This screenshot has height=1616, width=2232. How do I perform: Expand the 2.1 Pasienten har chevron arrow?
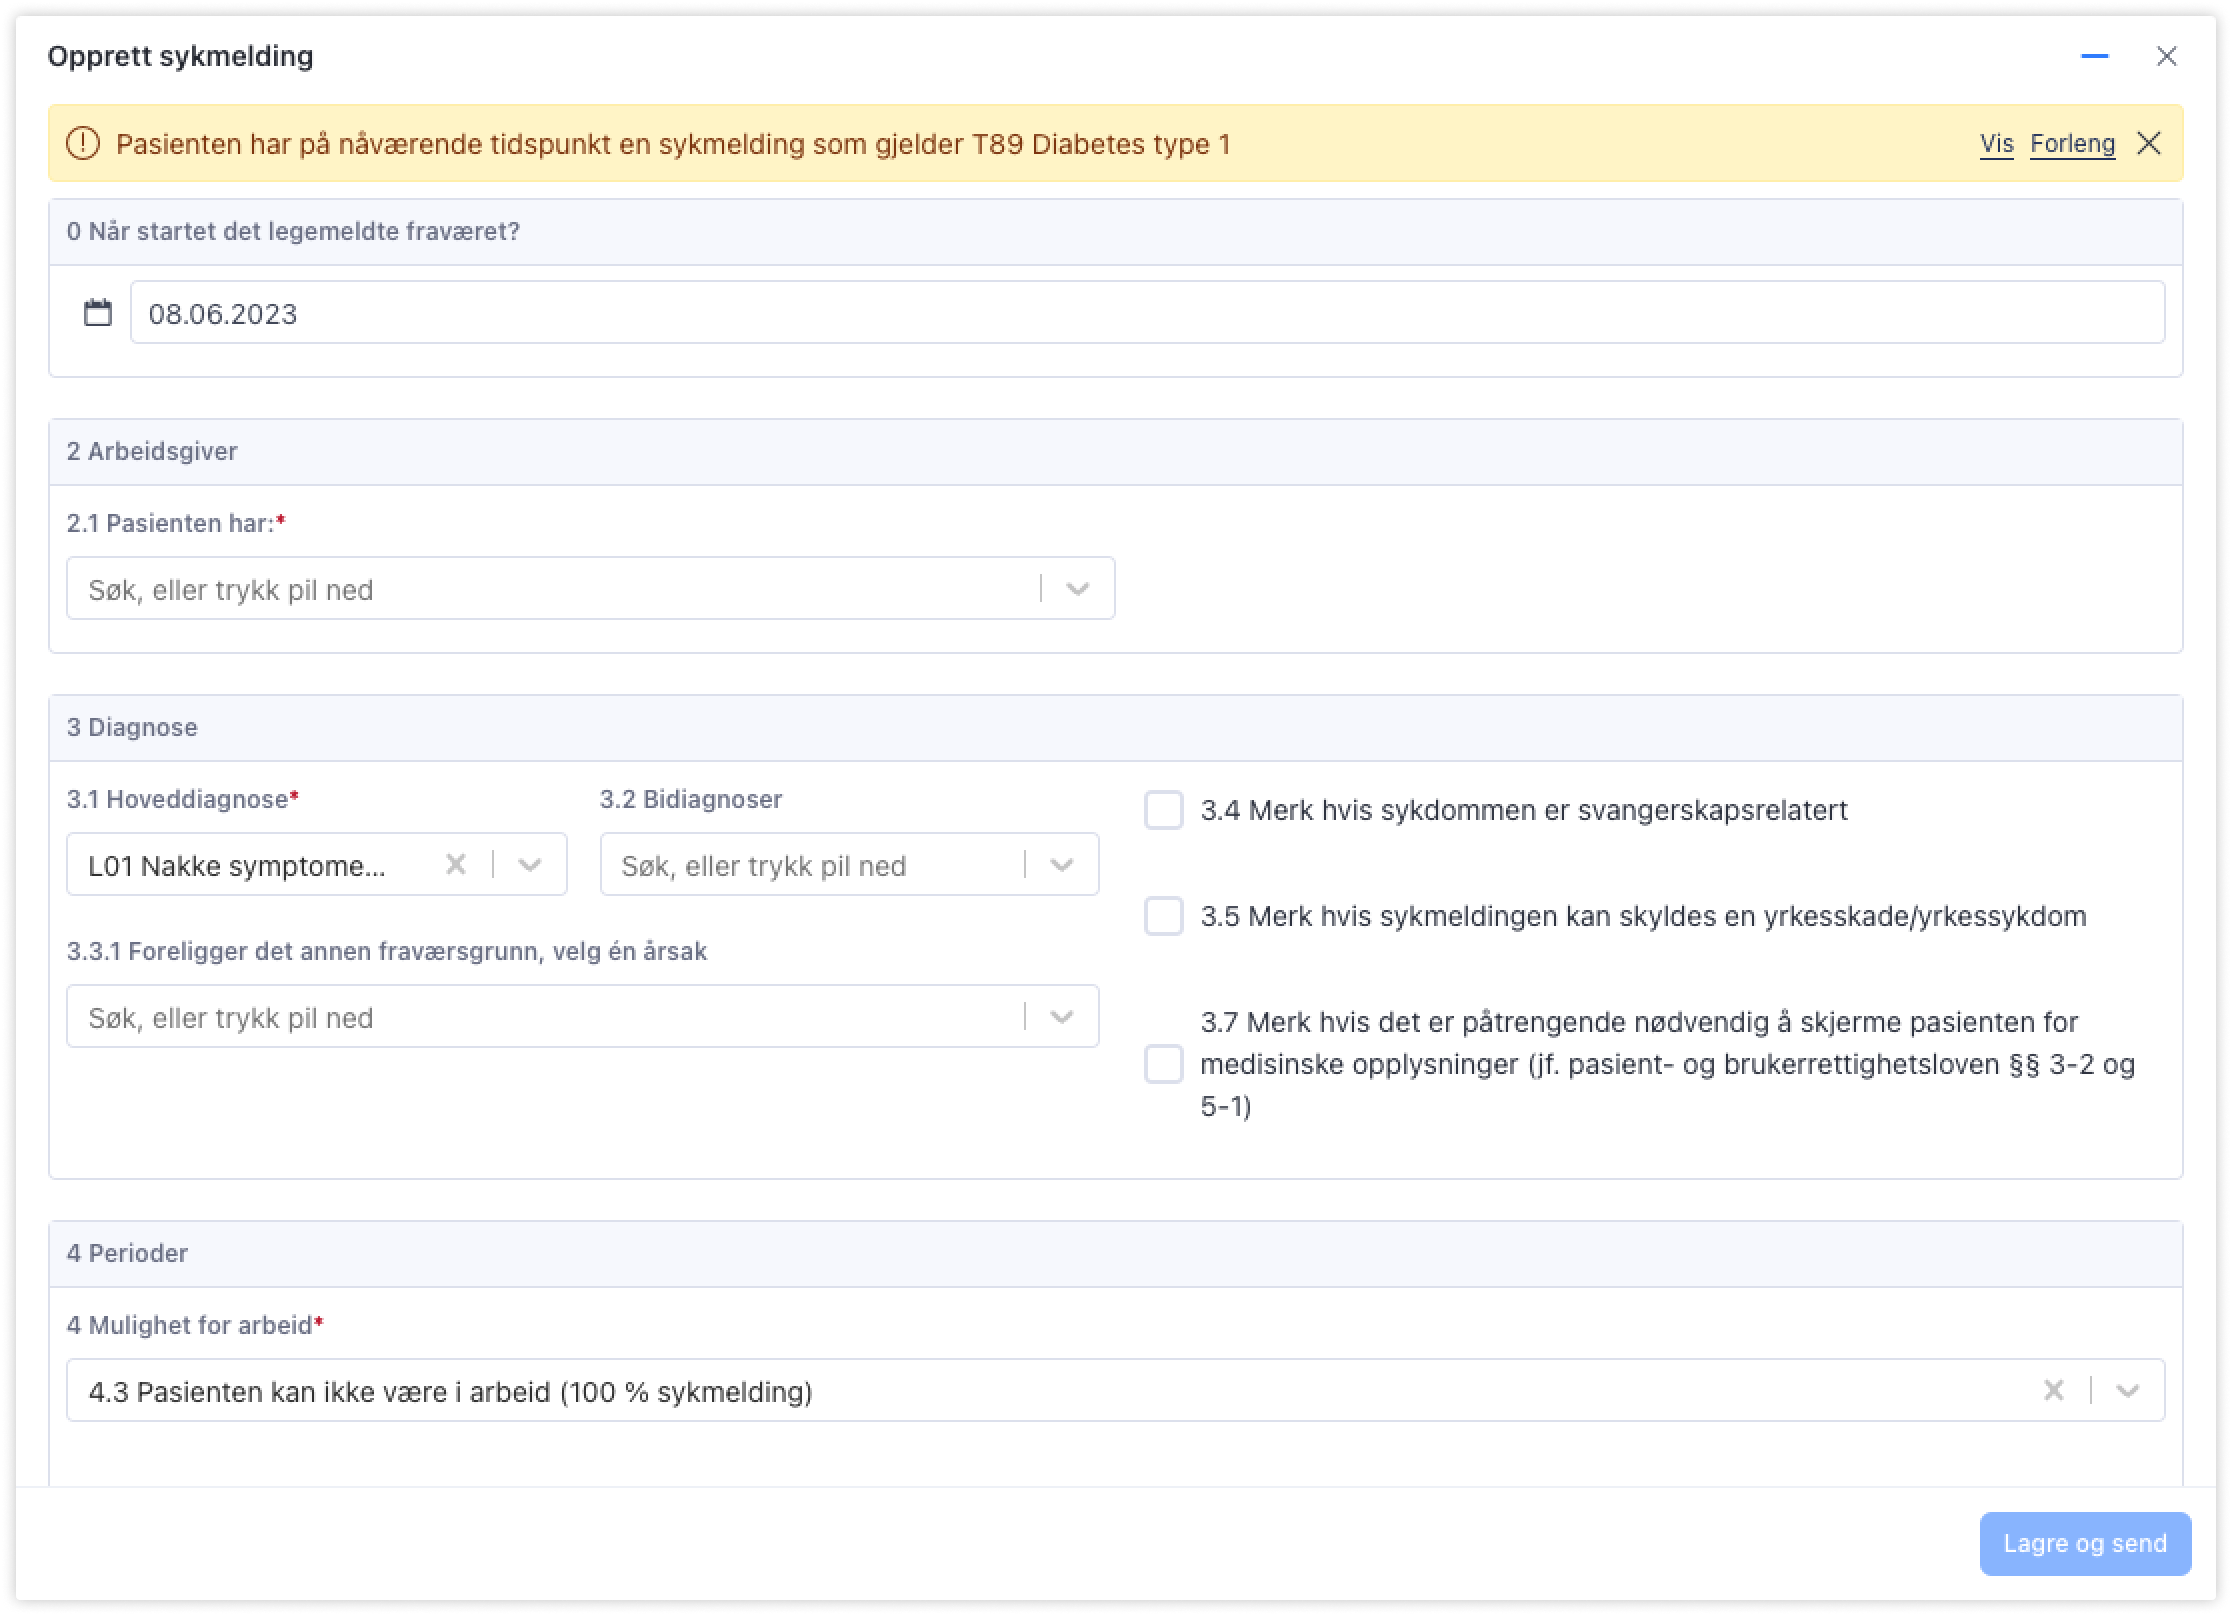click(1077, 589)
